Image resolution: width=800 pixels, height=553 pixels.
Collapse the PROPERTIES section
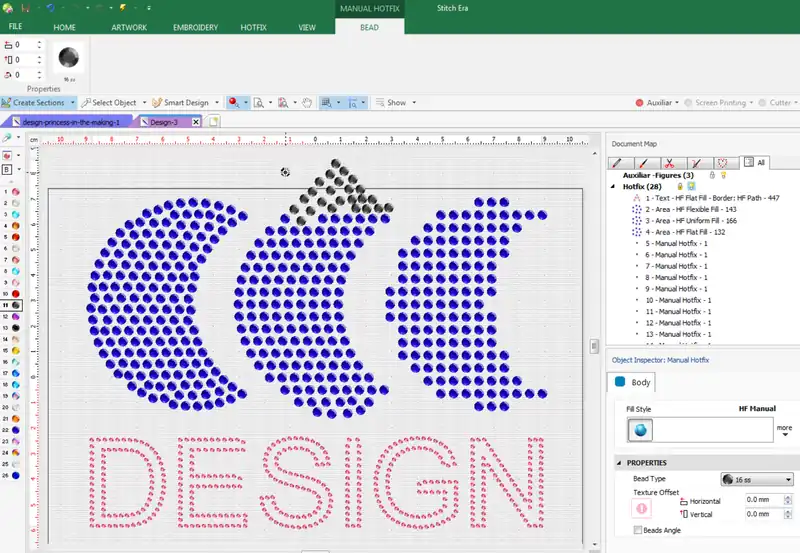tap(620, 463)
